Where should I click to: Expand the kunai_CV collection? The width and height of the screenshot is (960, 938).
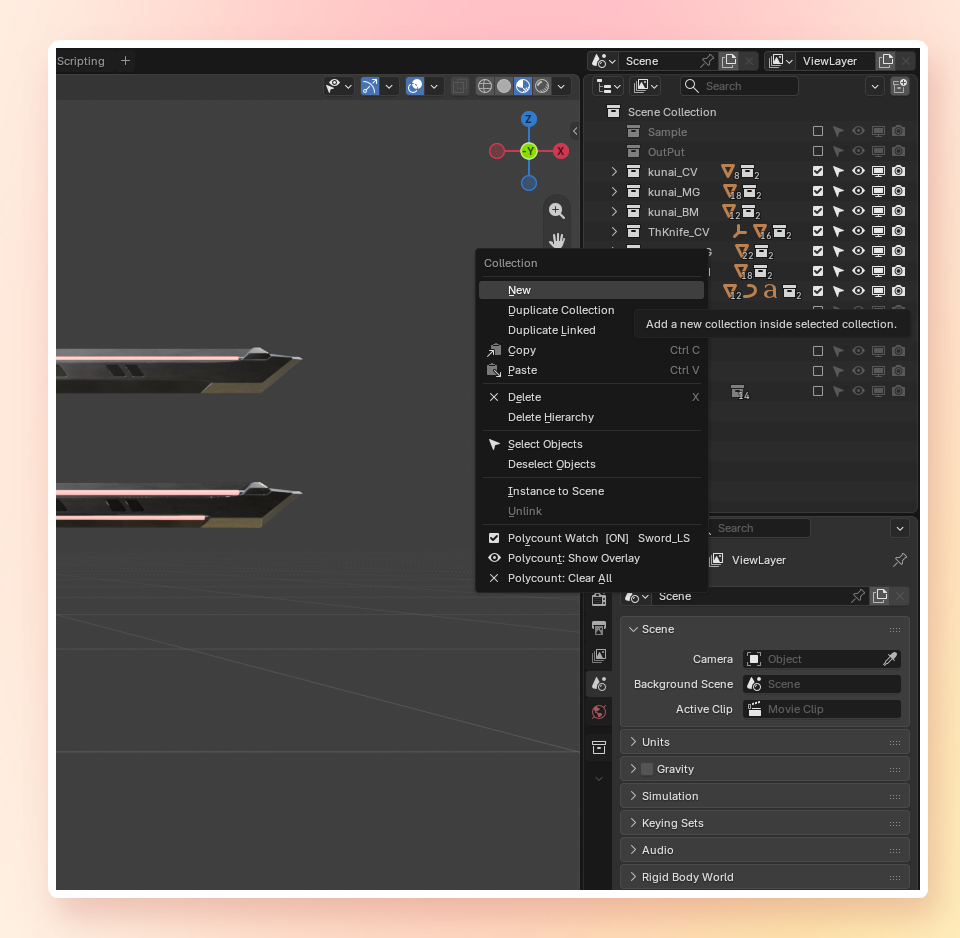(x=614, y=172)
